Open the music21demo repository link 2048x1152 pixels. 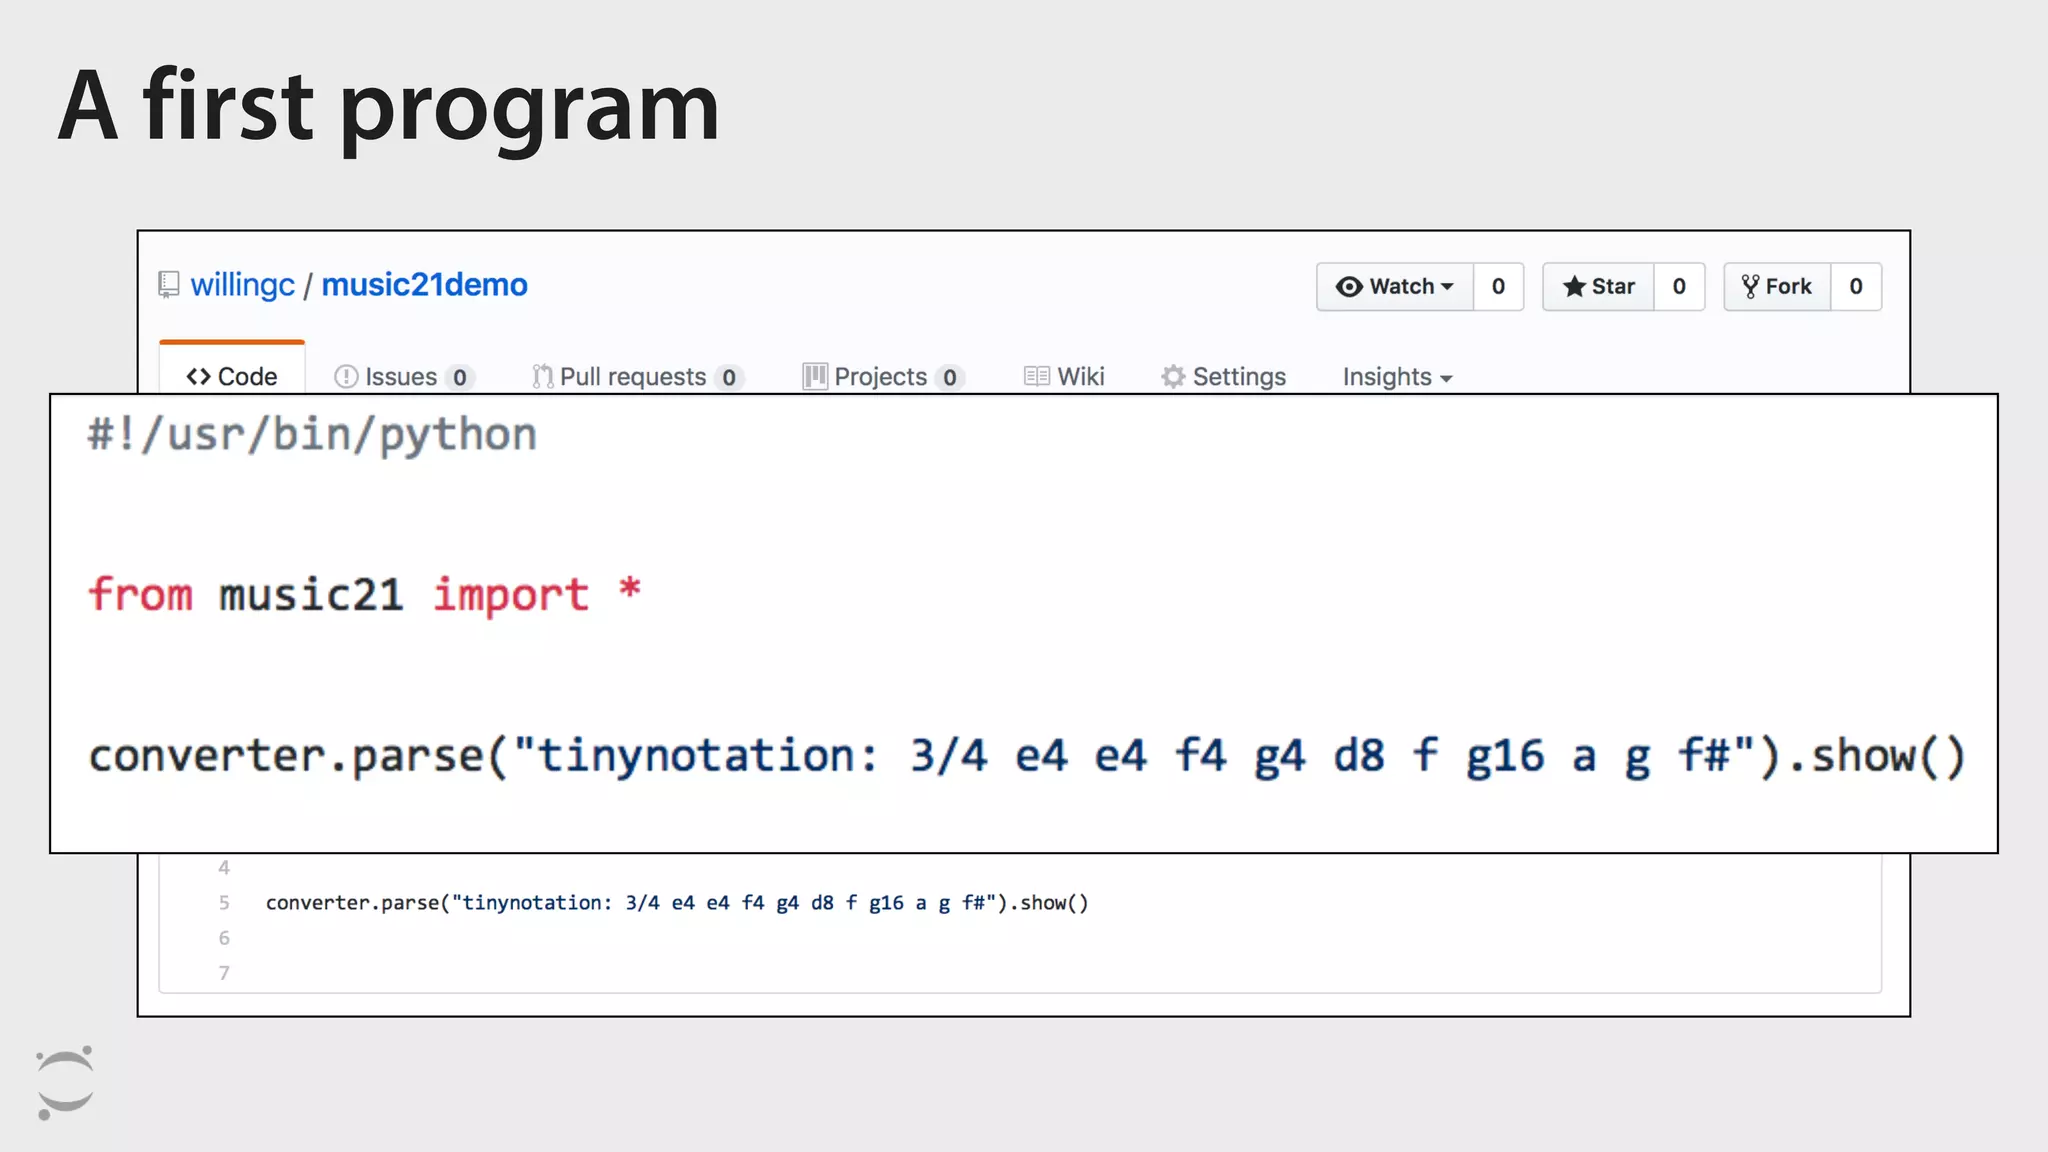click(424, 285)
